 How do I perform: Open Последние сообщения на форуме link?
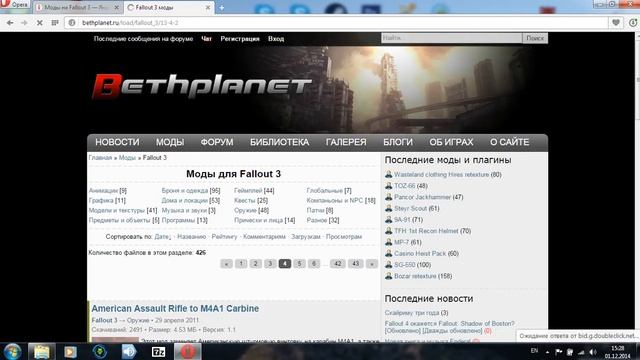(x=143, y=39)
